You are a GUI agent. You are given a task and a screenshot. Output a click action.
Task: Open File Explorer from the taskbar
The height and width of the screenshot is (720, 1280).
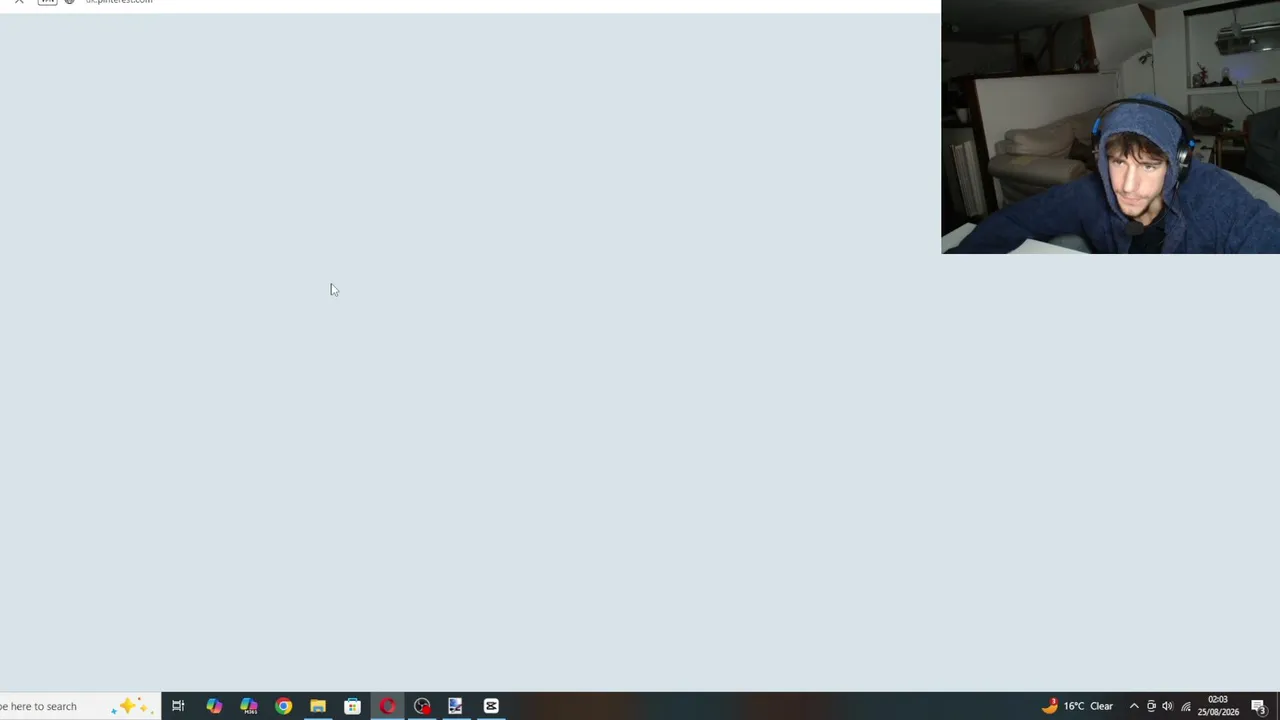318,706
